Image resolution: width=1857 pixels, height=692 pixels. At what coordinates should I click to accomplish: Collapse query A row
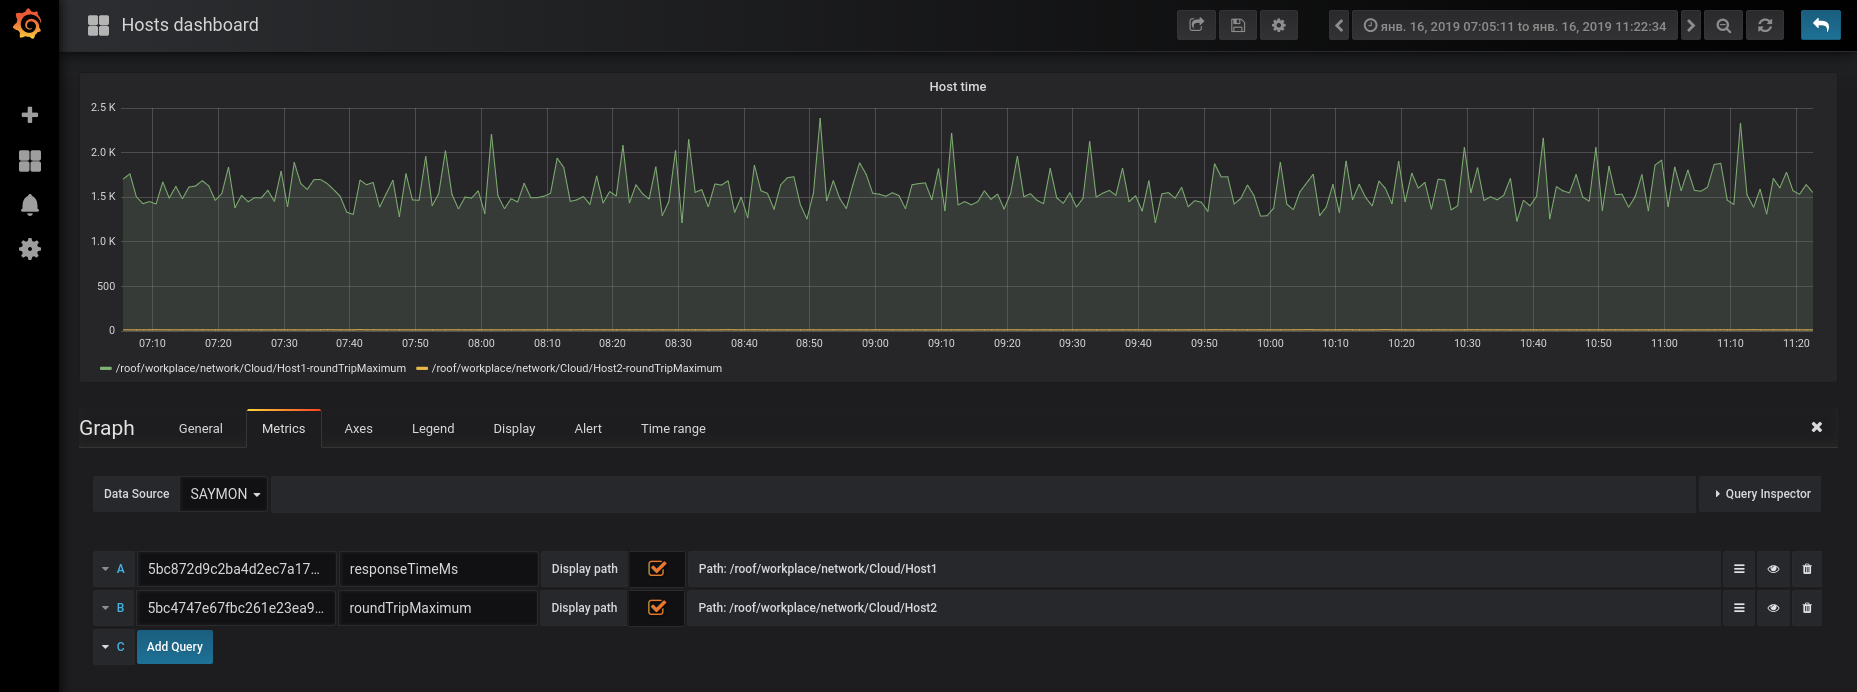click(106, 569)
